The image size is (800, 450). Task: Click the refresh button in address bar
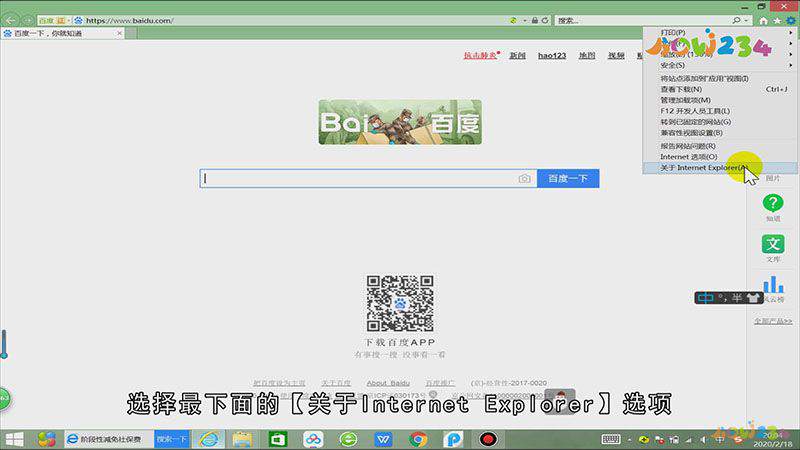545,20
